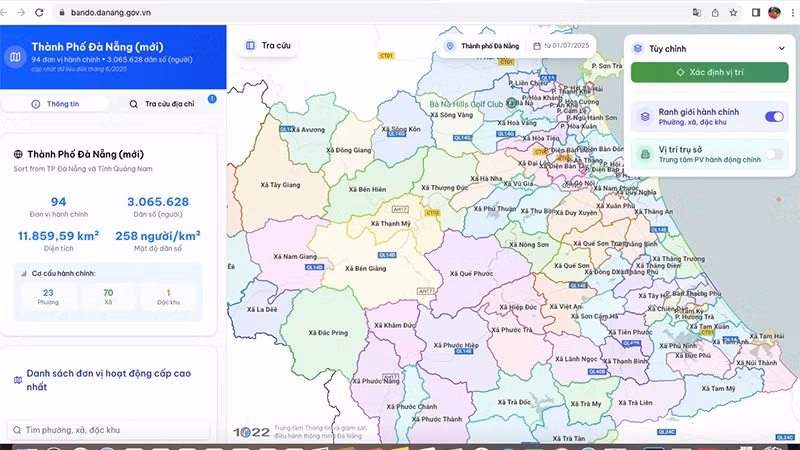
Task: Click the location pin icon beside Thành phố Đà Nẵng
Action: click(450, 46)
